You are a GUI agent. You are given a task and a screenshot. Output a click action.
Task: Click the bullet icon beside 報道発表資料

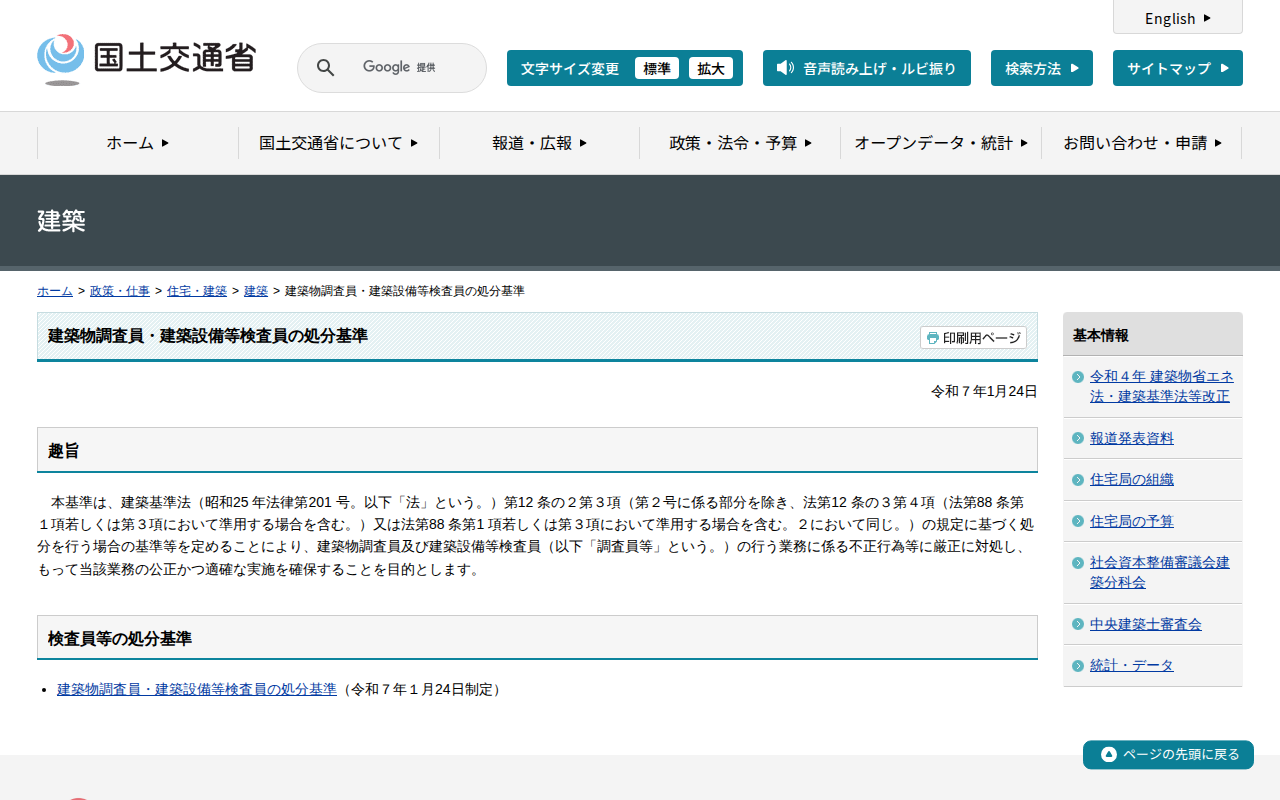coord(1078,438)
